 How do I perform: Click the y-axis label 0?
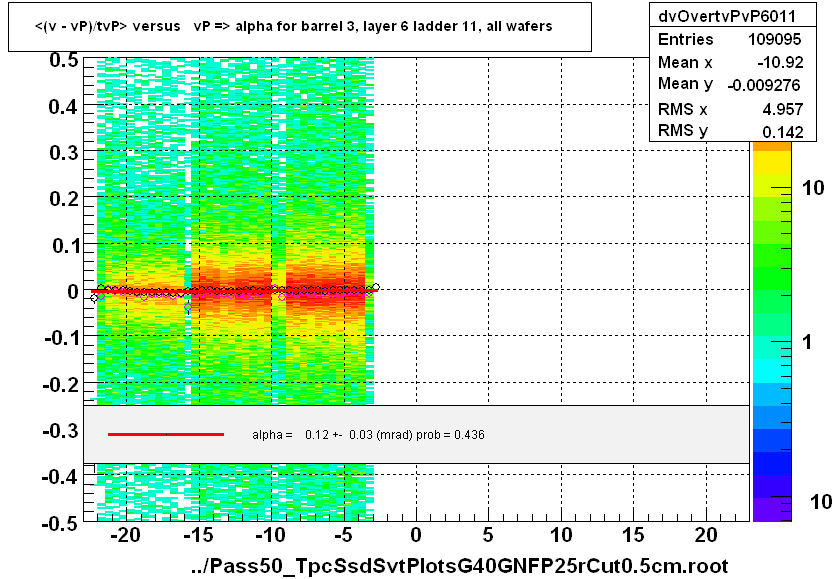coord(73,291)
